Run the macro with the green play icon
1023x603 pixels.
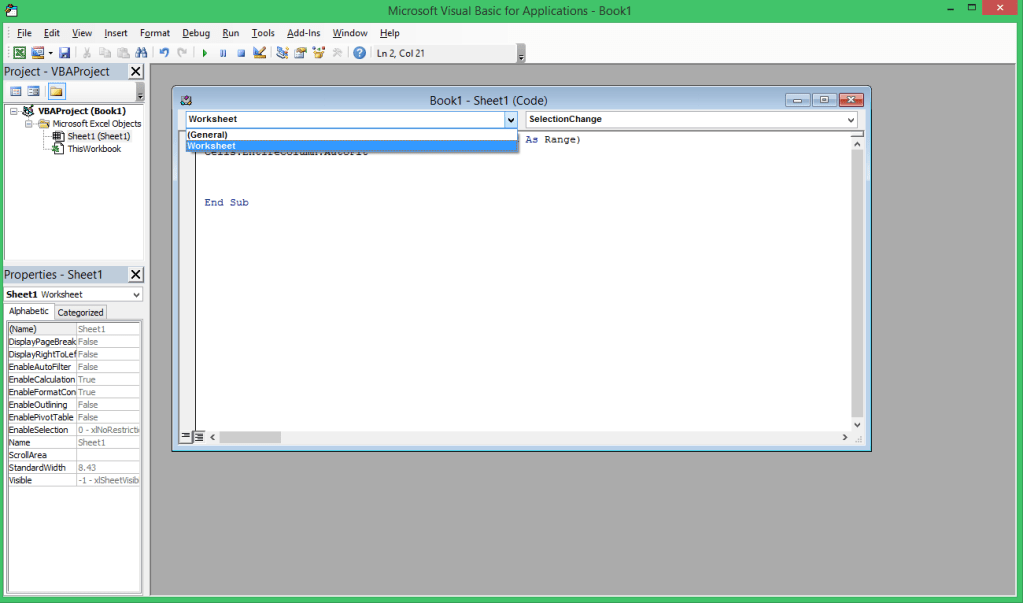(x=204, y=53)
